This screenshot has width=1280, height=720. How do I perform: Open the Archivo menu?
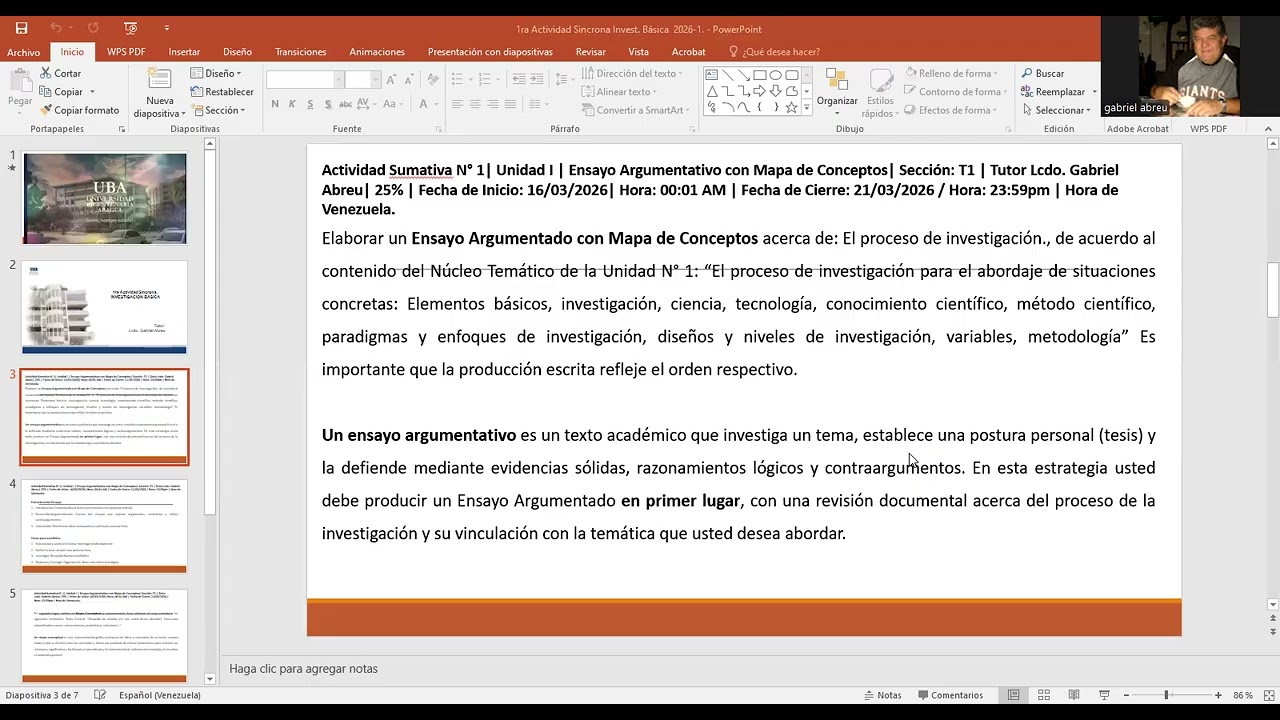[x=23, y=52]
